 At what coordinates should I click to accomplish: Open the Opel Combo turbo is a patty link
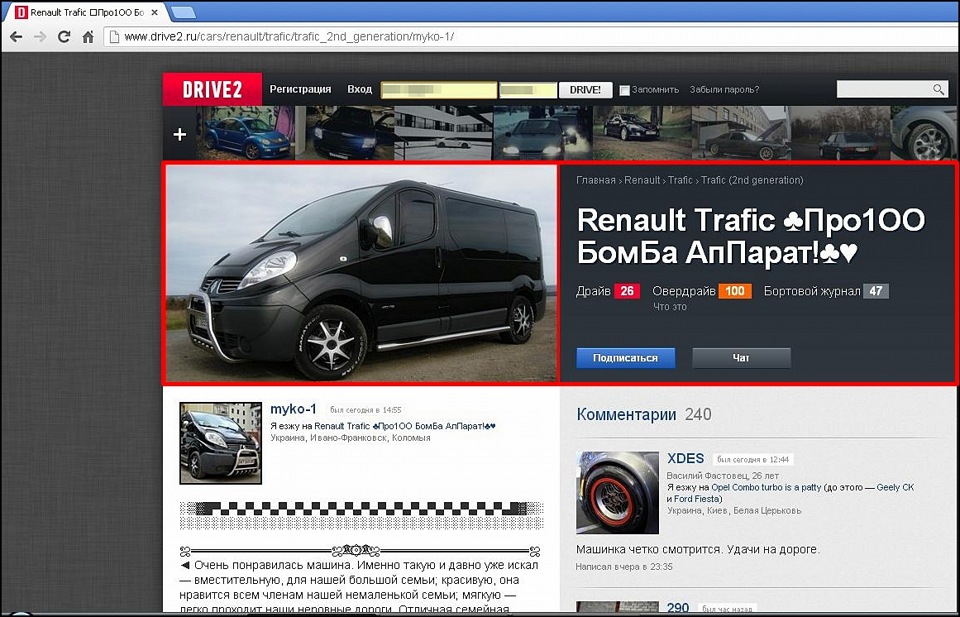click(767, 487)
